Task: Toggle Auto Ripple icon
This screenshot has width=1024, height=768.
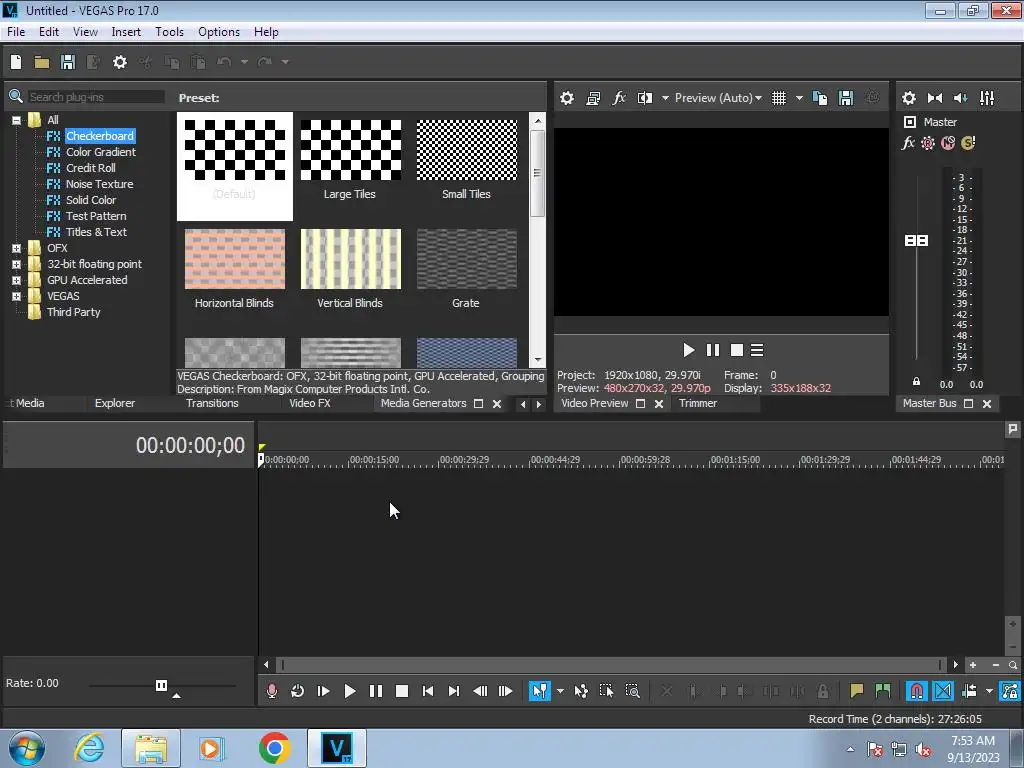Action: point(969,691)
